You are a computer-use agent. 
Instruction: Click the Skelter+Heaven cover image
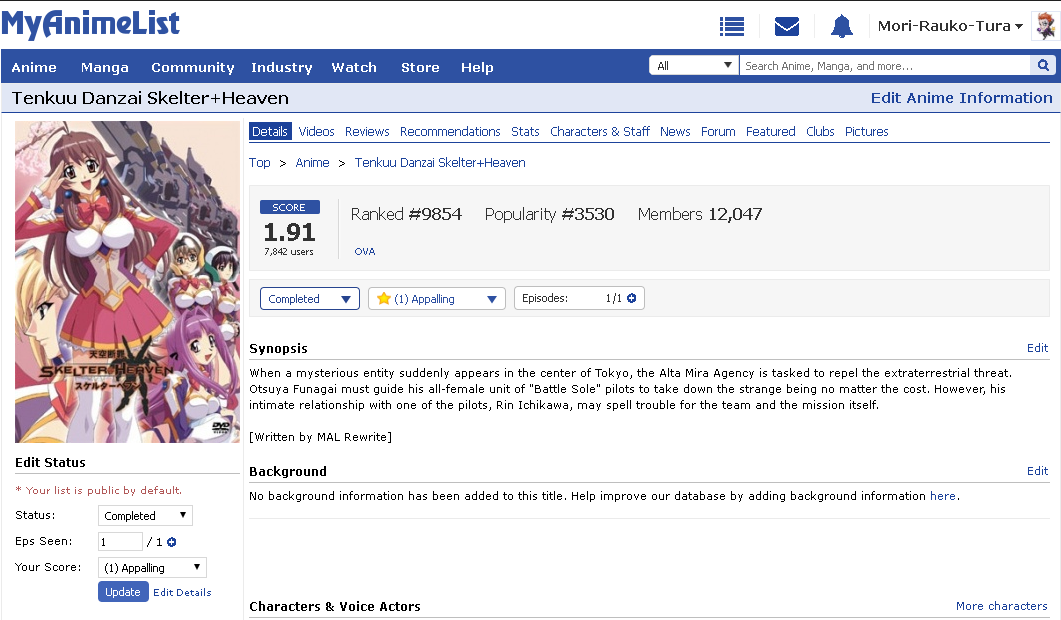127,282
